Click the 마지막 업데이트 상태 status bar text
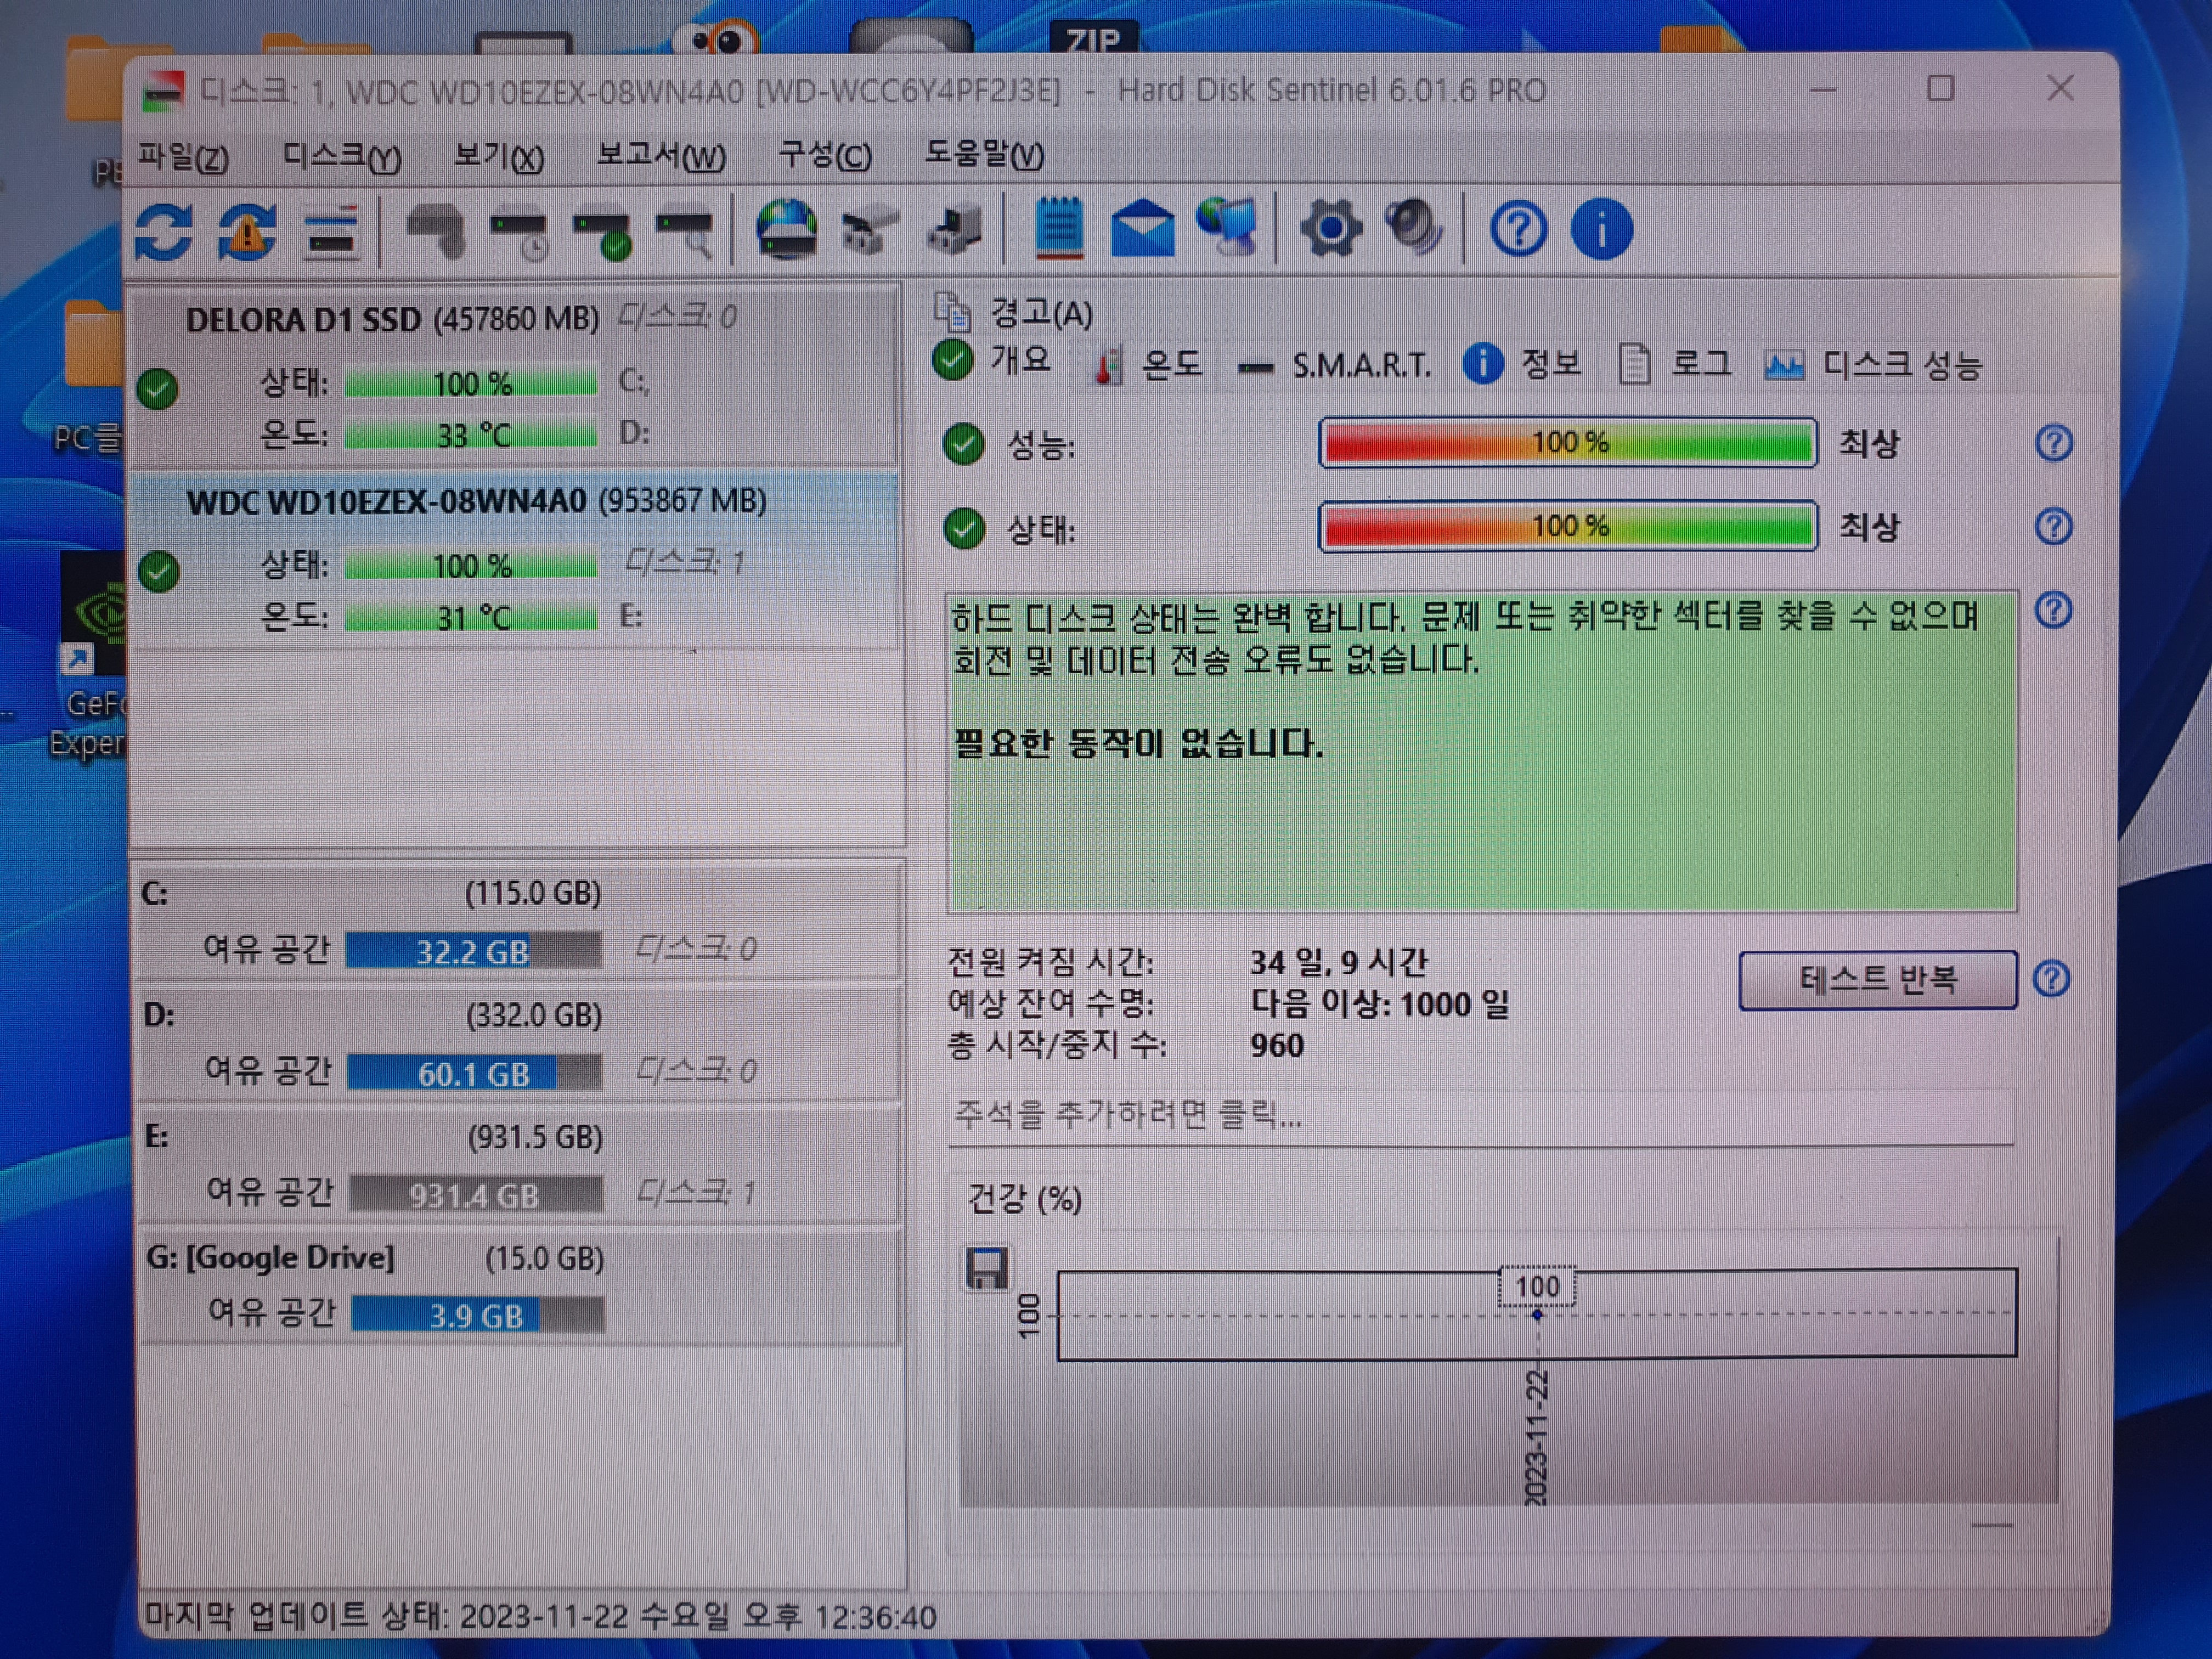Screen dimensions: 2212x1659 [x=540, y=1616]
